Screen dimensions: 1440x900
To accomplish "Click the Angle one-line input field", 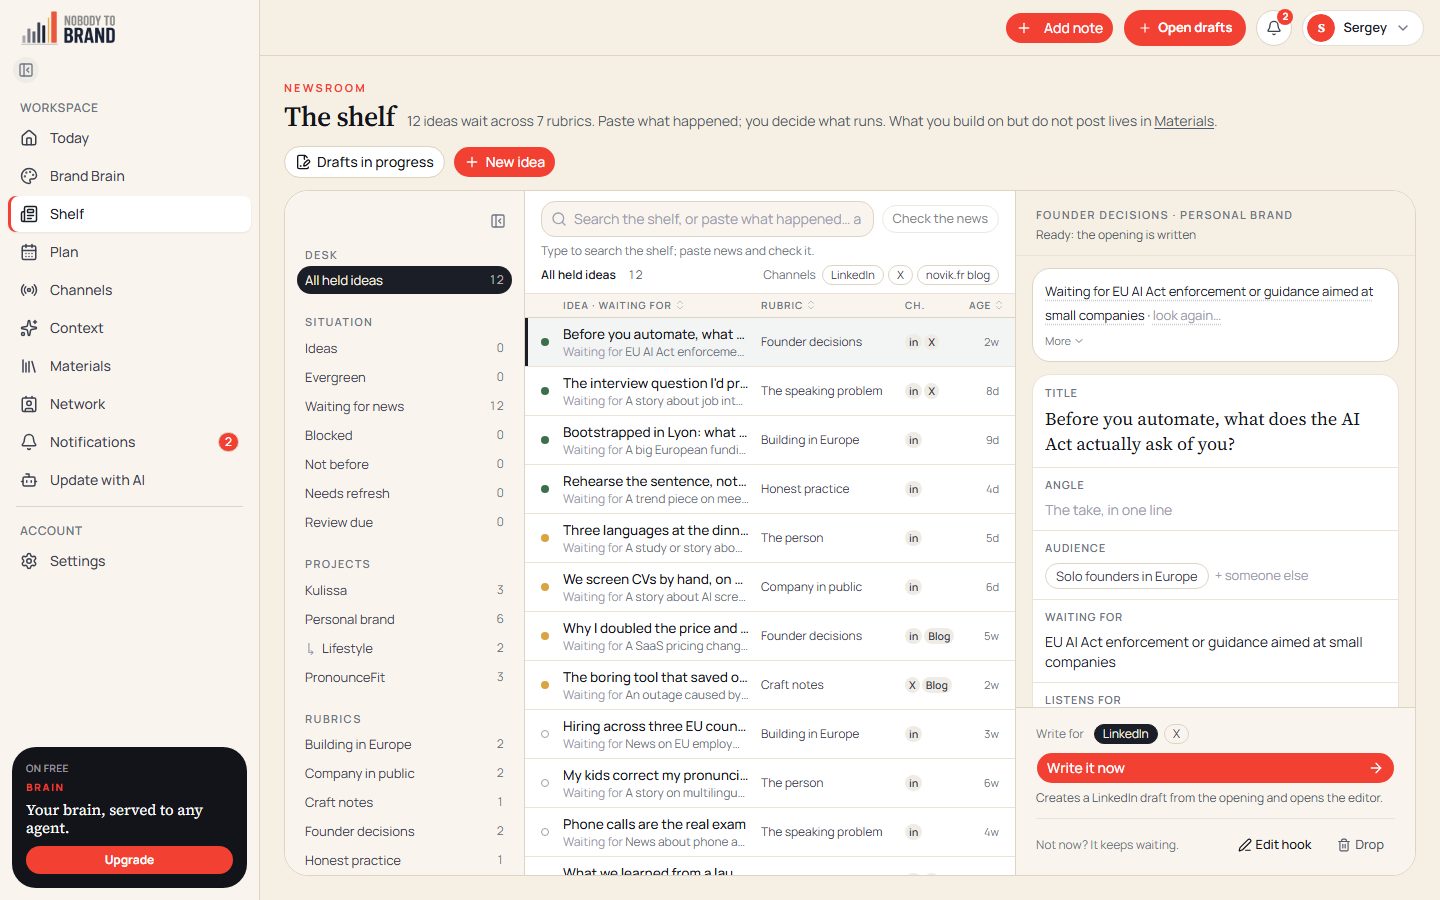I will (x=1215, y=510).
